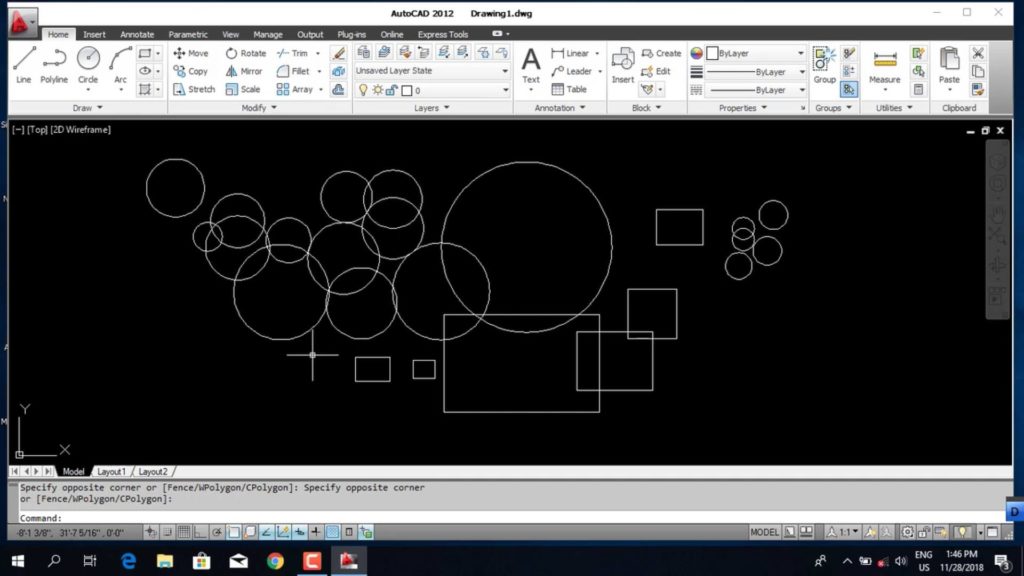Click the Trim tool
This screenshot has height=576, width=1024.
click(x=293, y=53)
